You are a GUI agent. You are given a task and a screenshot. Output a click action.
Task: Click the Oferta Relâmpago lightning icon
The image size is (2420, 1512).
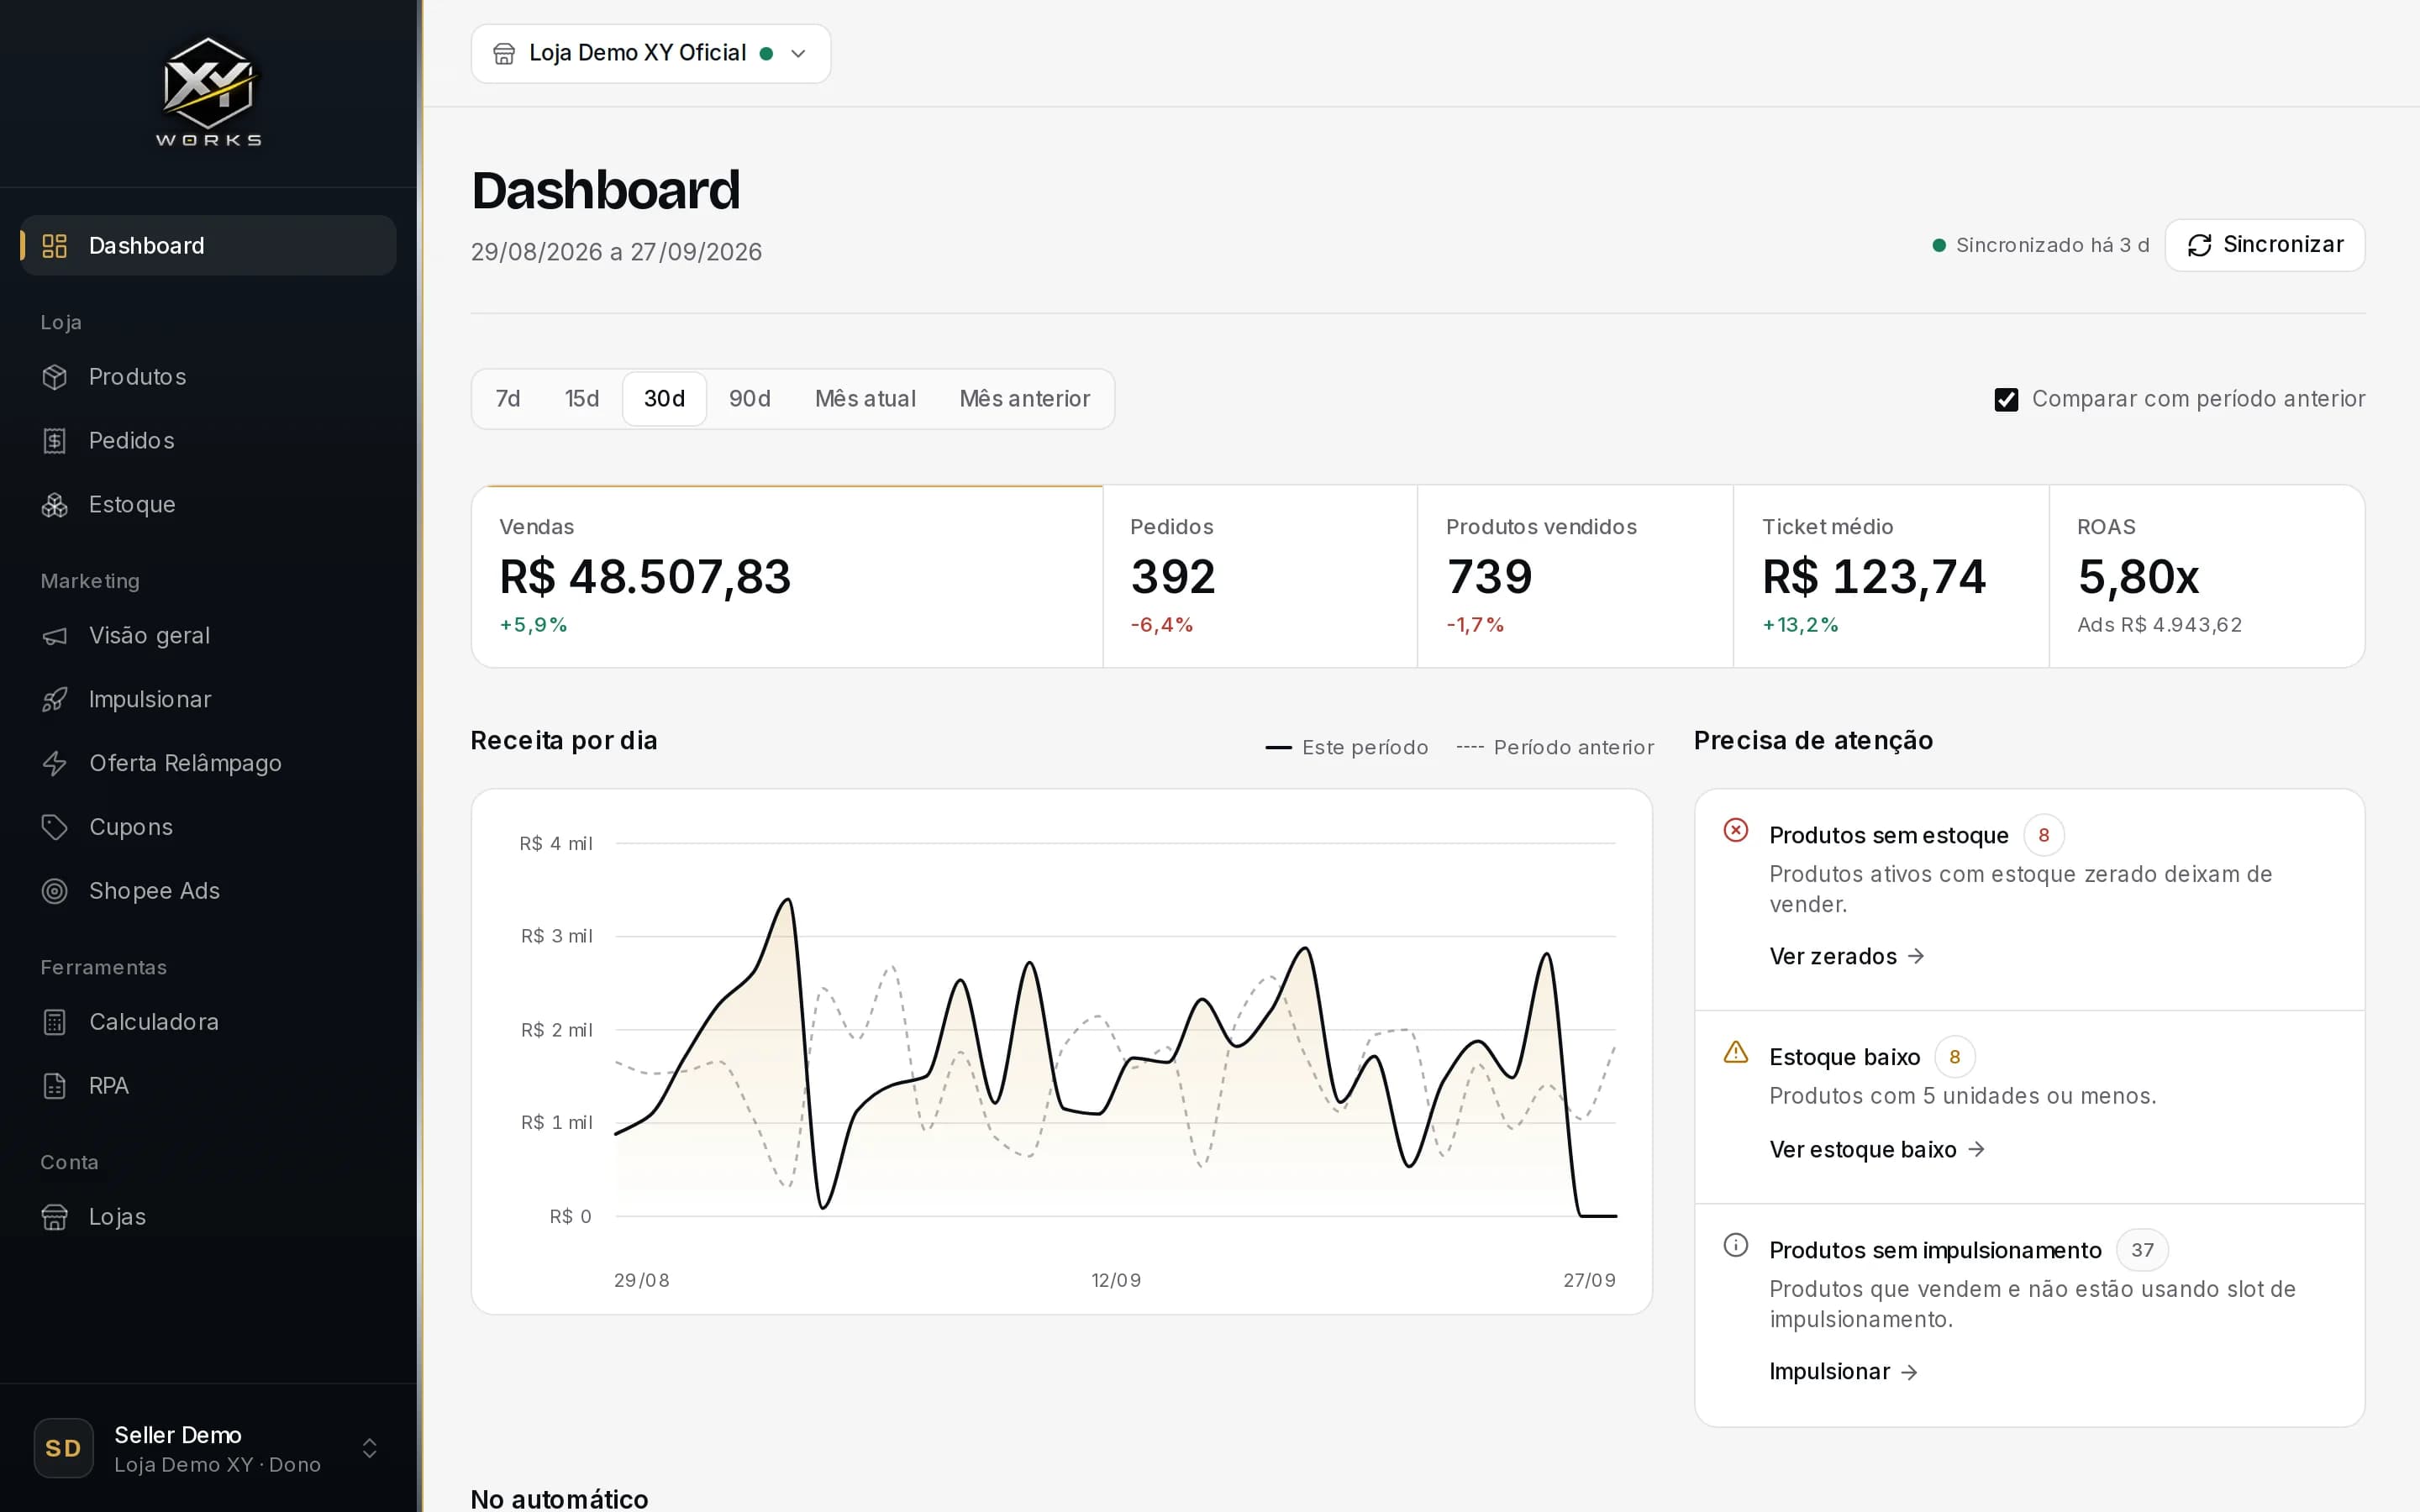(x=55, y=764)
